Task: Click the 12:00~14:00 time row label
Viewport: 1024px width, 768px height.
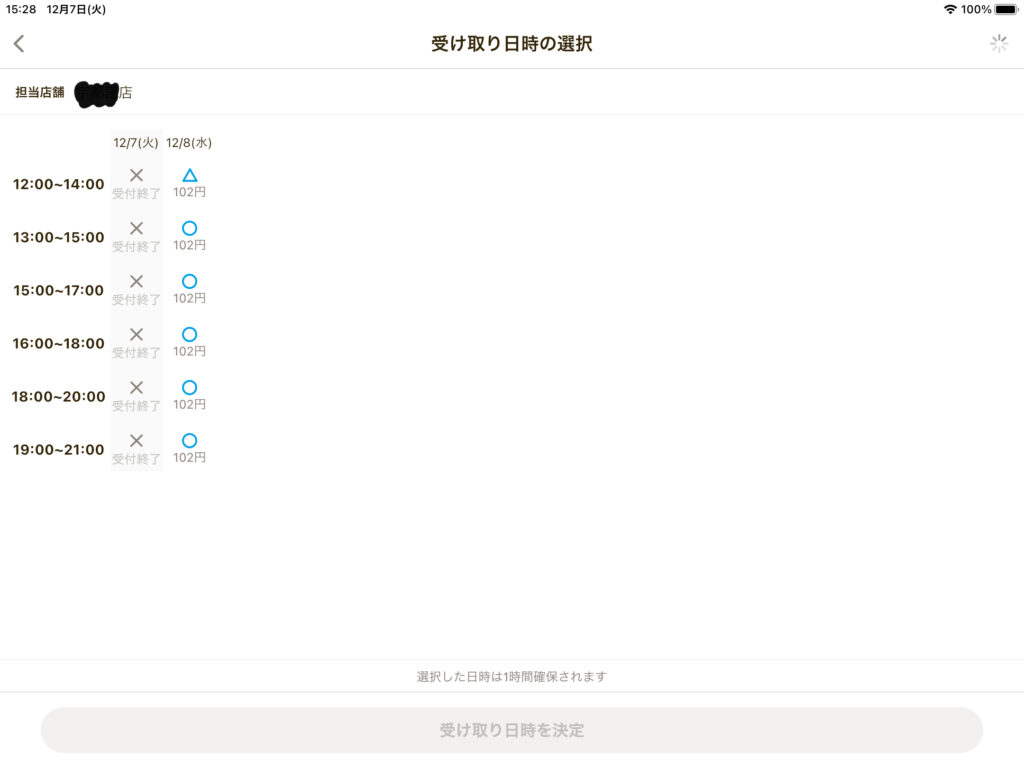Action: tap(58, 184)
